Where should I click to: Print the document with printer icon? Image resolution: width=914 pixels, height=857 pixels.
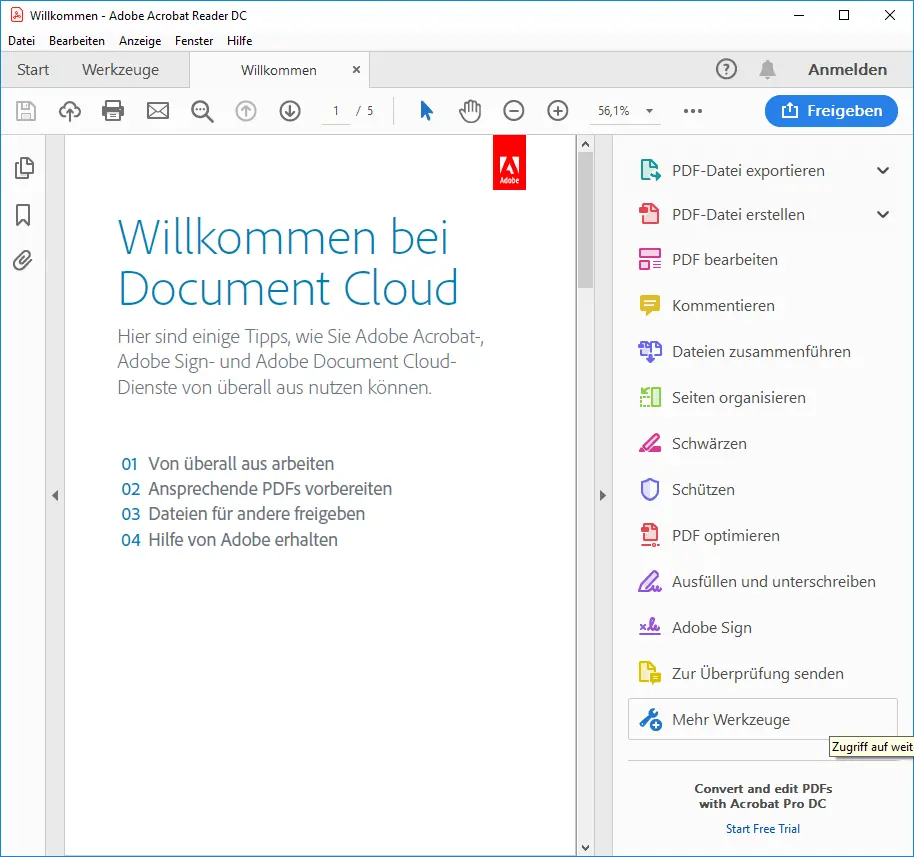pyautogui.click(x=113, y=111)
